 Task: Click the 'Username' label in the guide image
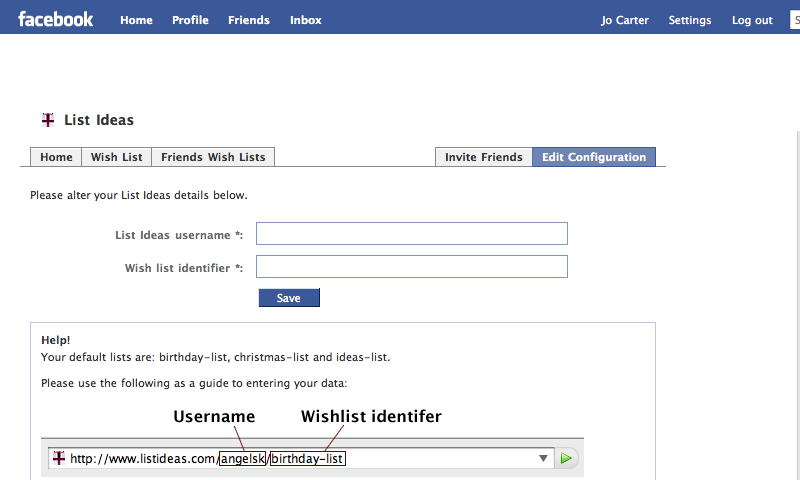coord(214,416)
